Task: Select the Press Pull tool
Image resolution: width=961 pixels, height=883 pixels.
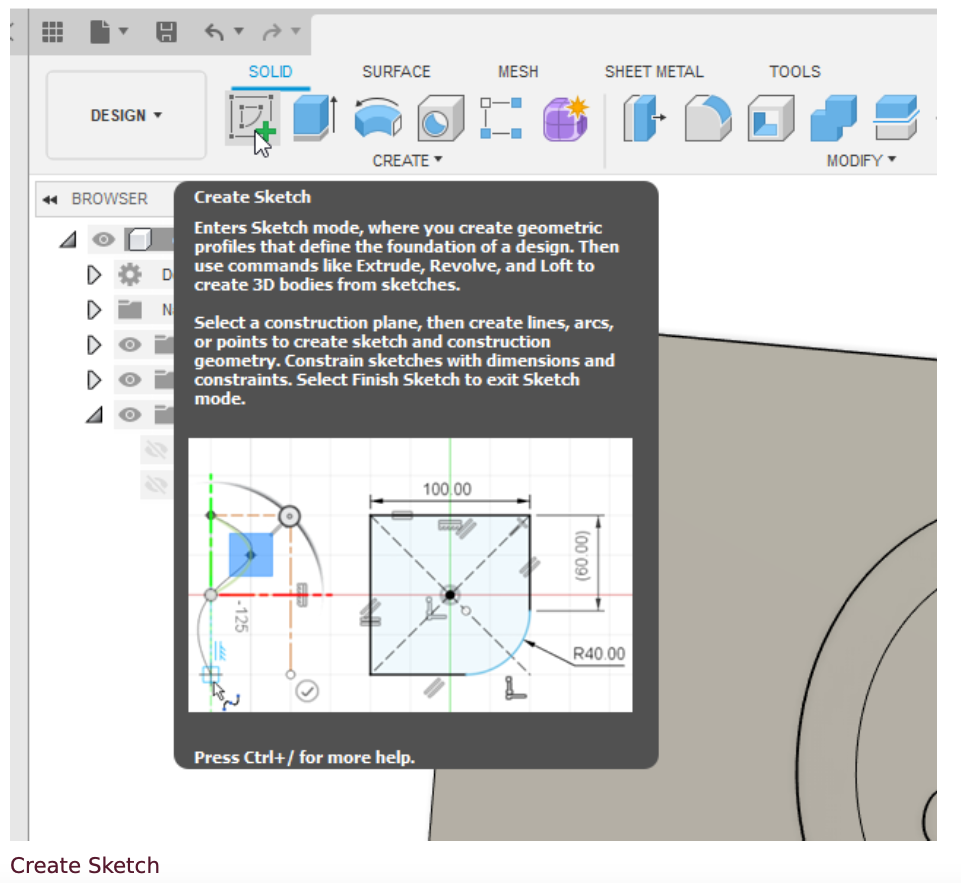Action: click(644, 118)
